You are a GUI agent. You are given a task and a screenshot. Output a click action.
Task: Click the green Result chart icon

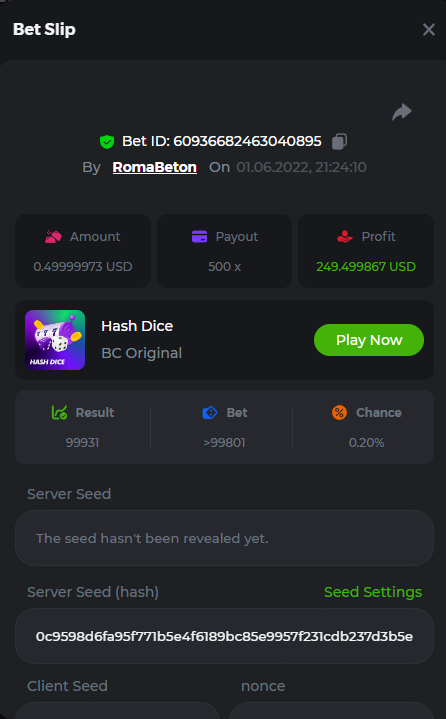point(60,413)
